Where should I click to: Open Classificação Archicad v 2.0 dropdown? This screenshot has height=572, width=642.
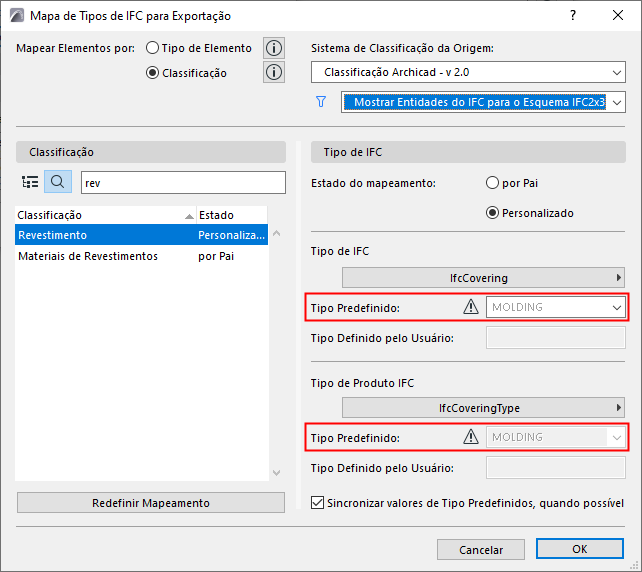click(x=468, y=73)
